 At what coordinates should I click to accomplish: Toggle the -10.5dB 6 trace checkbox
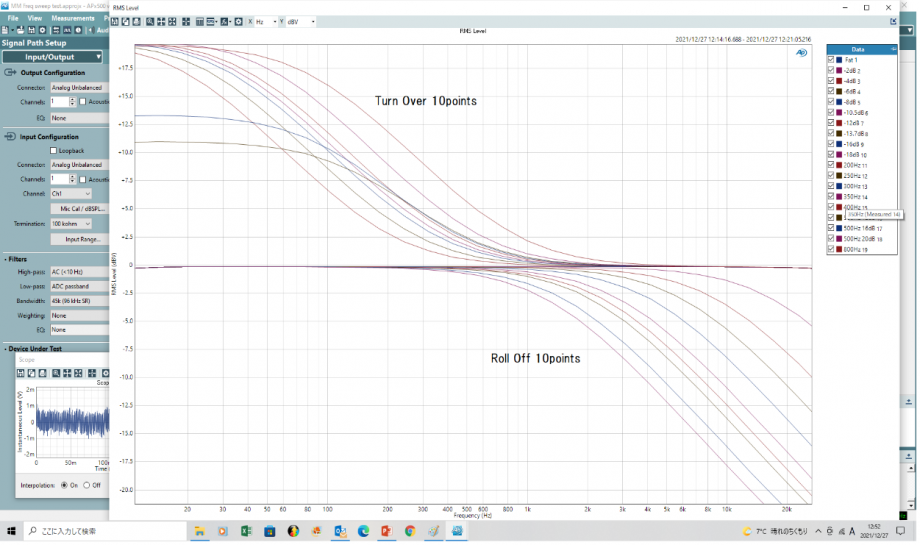(x=831, y=113)
